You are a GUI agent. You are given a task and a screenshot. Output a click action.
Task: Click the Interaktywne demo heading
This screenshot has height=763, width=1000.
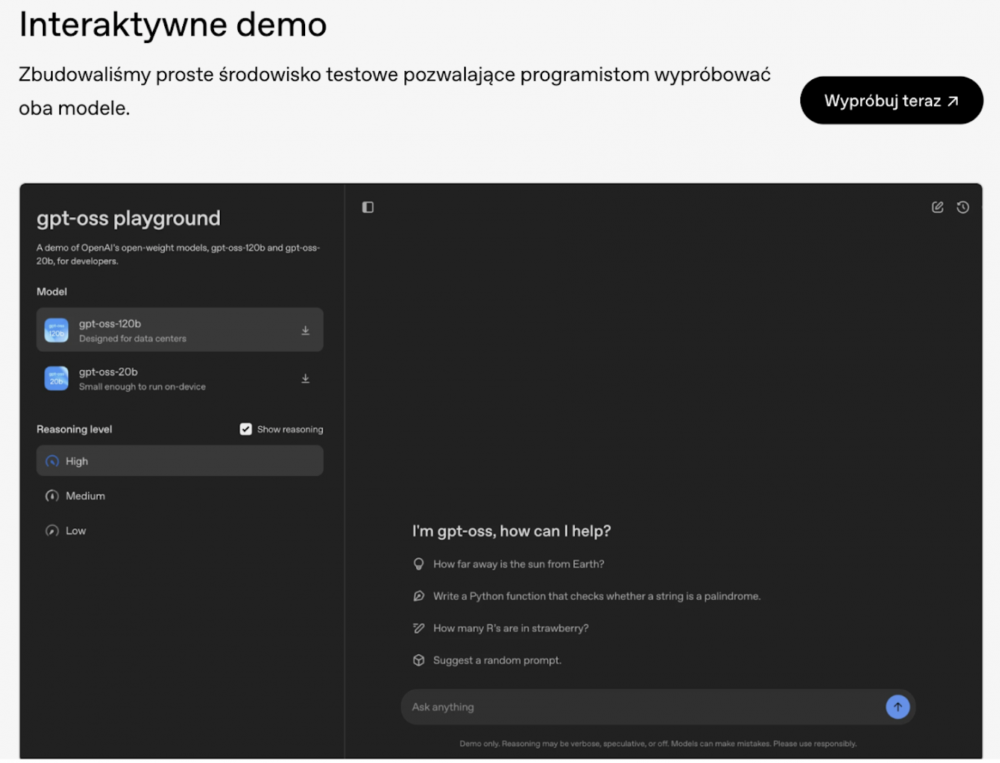click(x=173, y=24)
